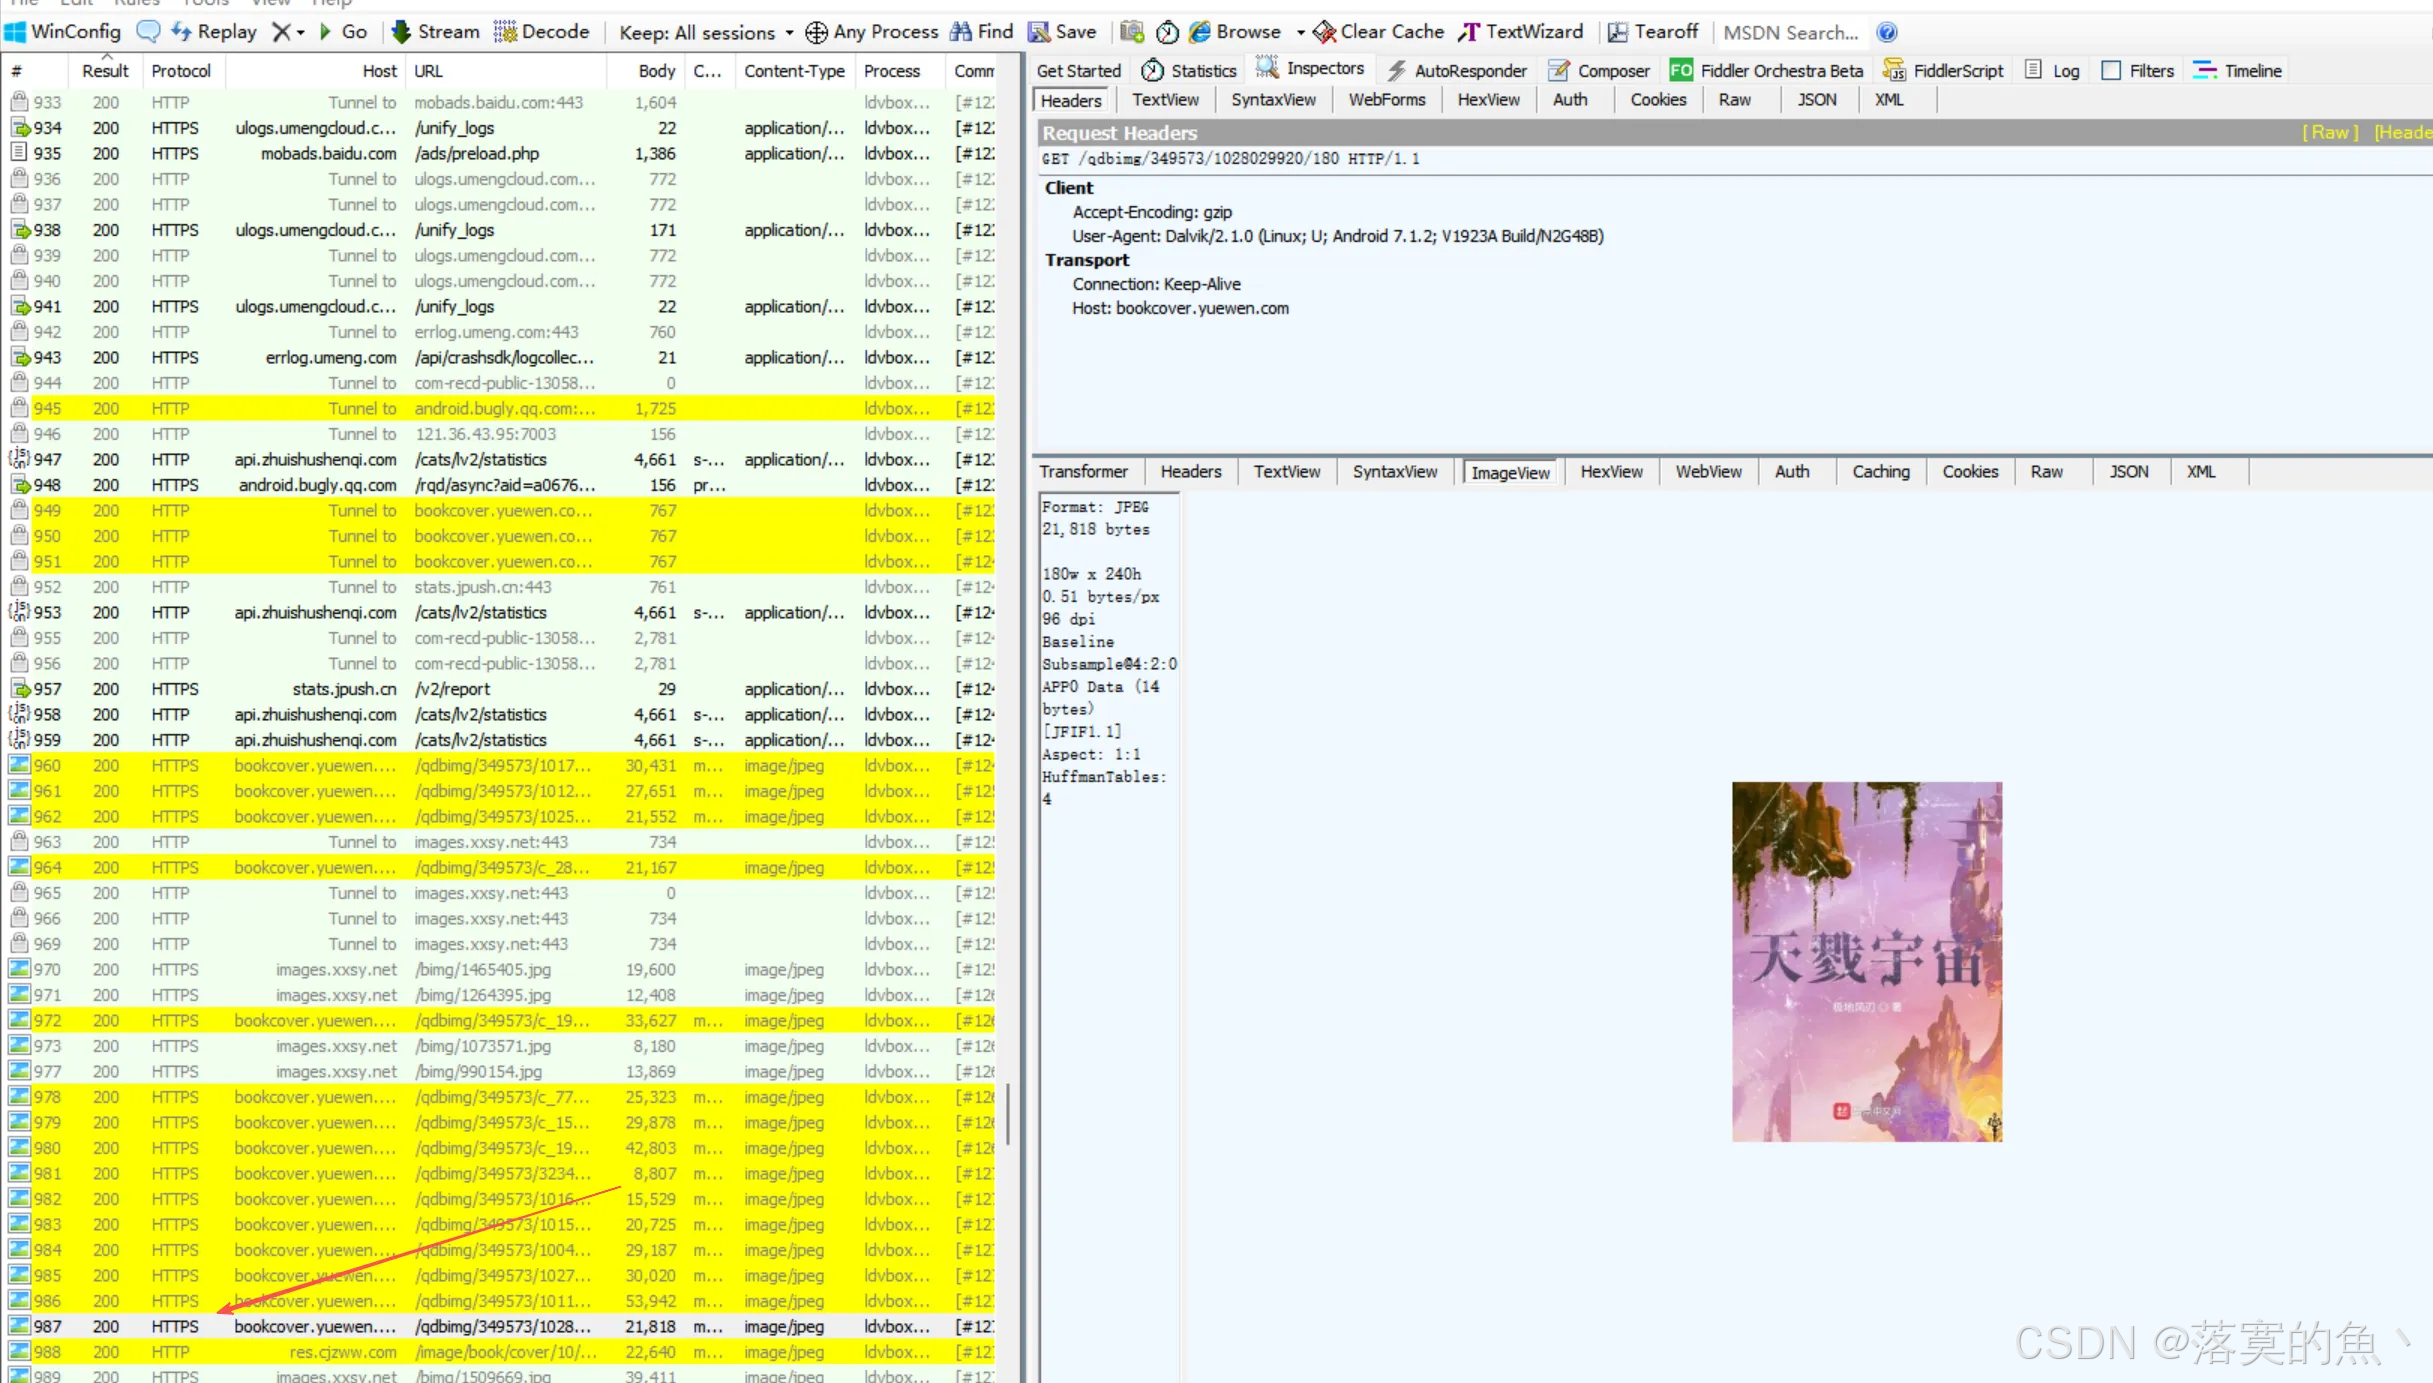Open the Get Started tab

[1078, 71]
